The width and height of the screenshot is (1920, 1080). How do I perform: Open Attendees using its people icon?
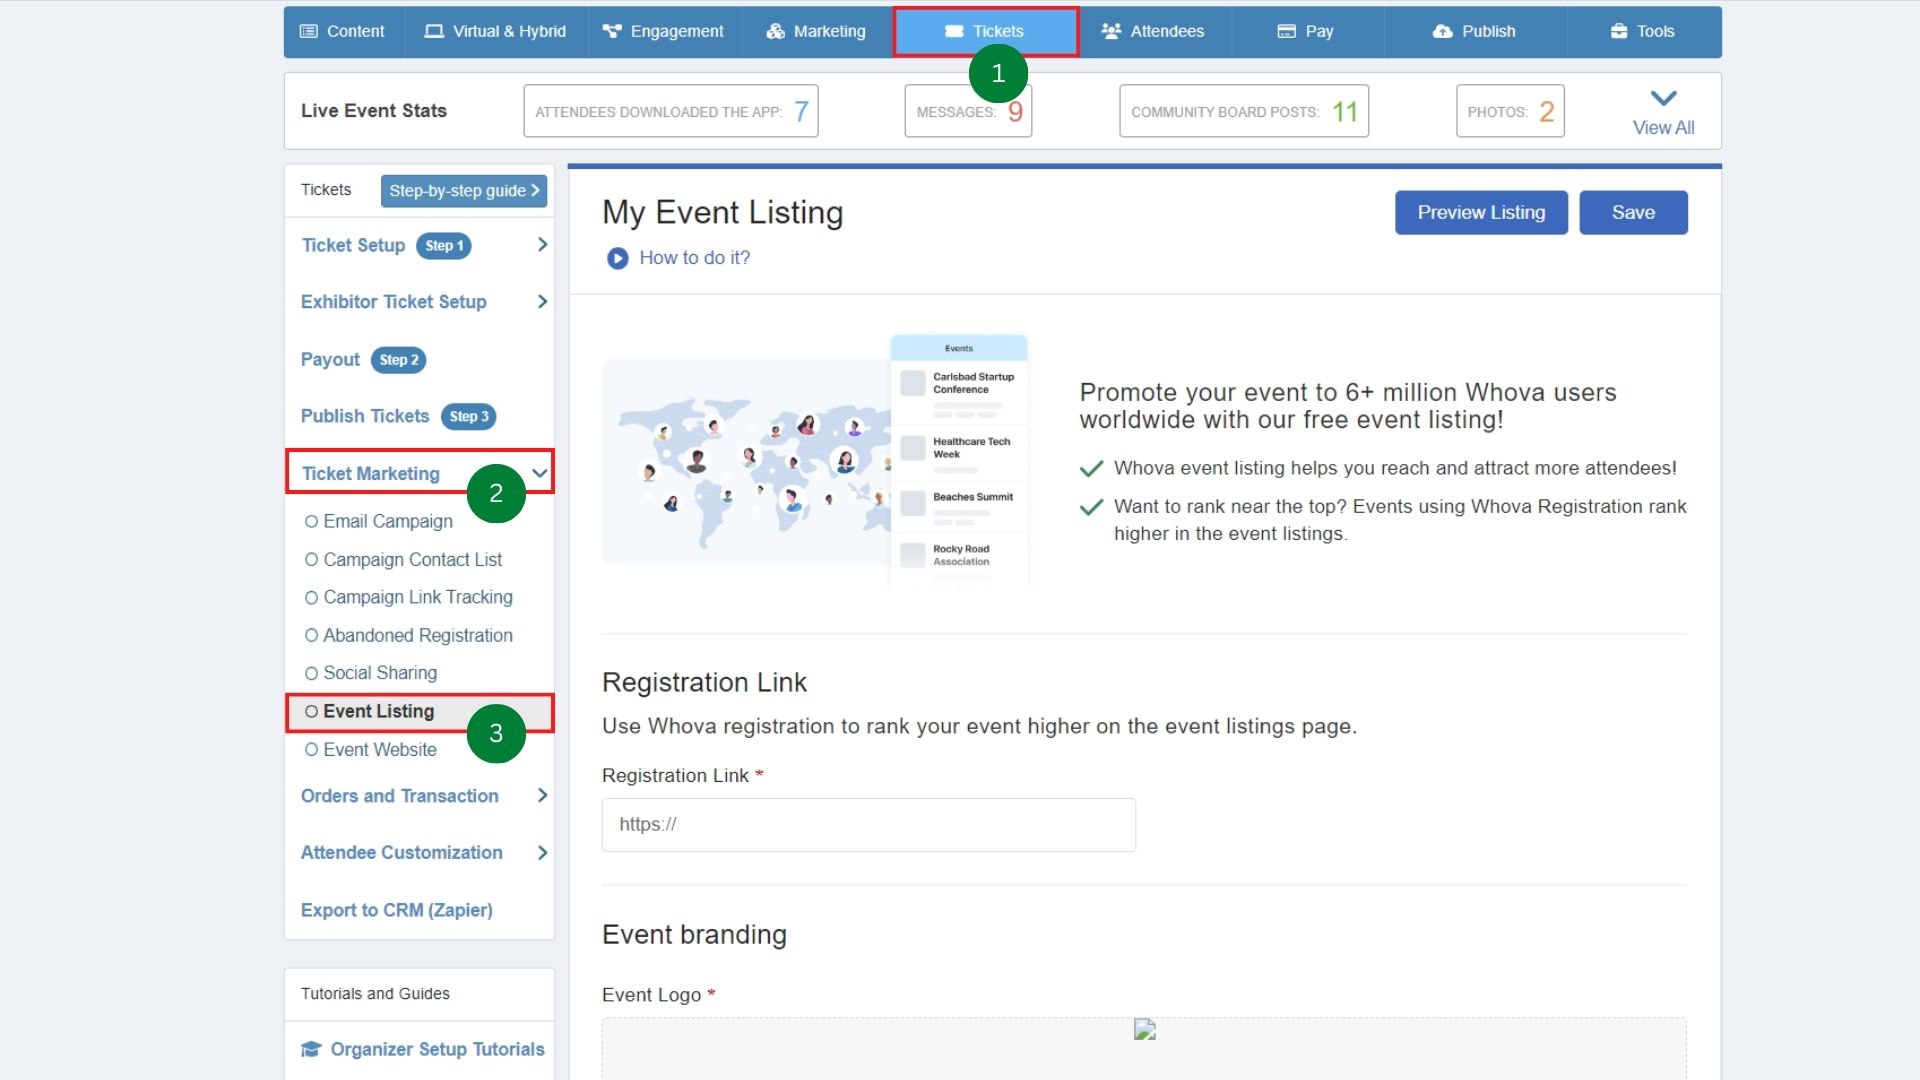pyautogui.click(x=1112, y=31)
